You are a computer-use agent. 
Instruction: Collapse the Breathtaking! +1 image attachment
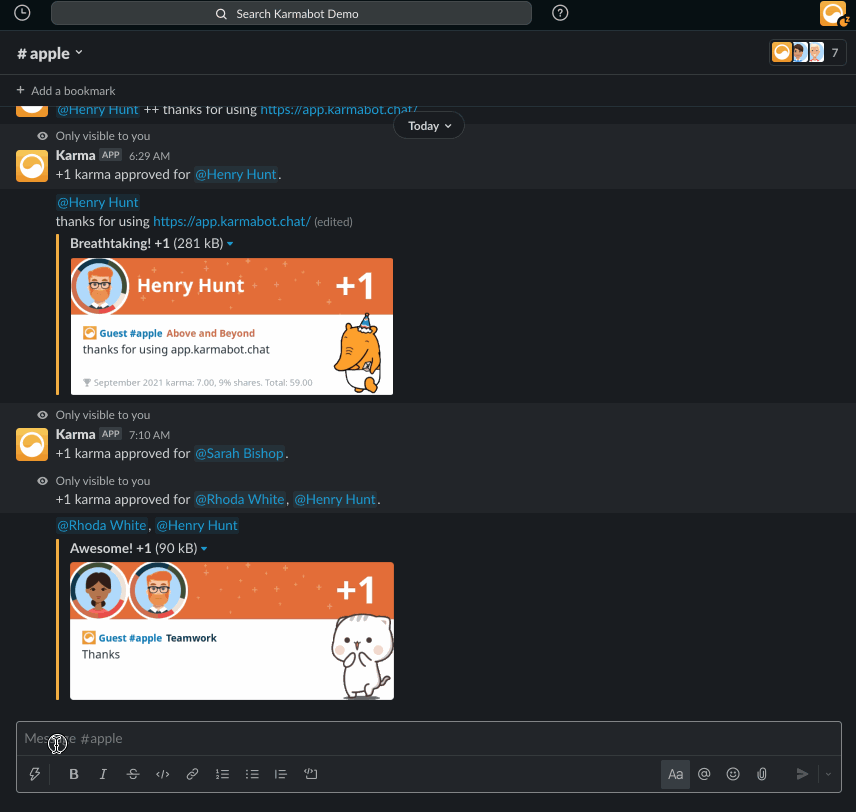(230, 244)
